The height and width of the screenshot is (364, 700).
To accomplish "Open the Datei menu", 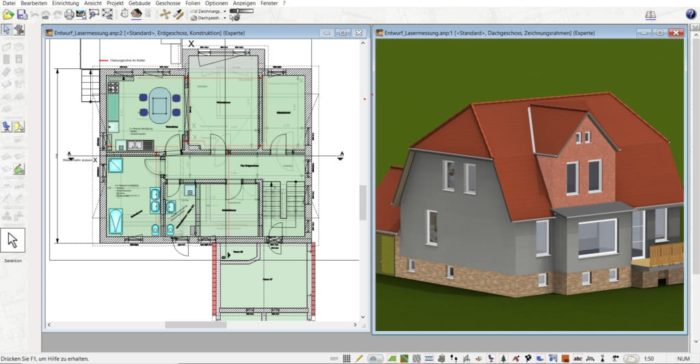I will point(9,3).
